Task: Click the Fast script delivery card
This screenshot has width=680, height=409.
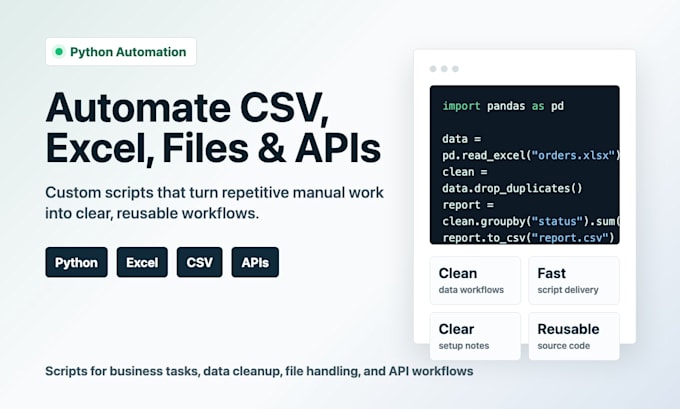Action: click(574, 280)
